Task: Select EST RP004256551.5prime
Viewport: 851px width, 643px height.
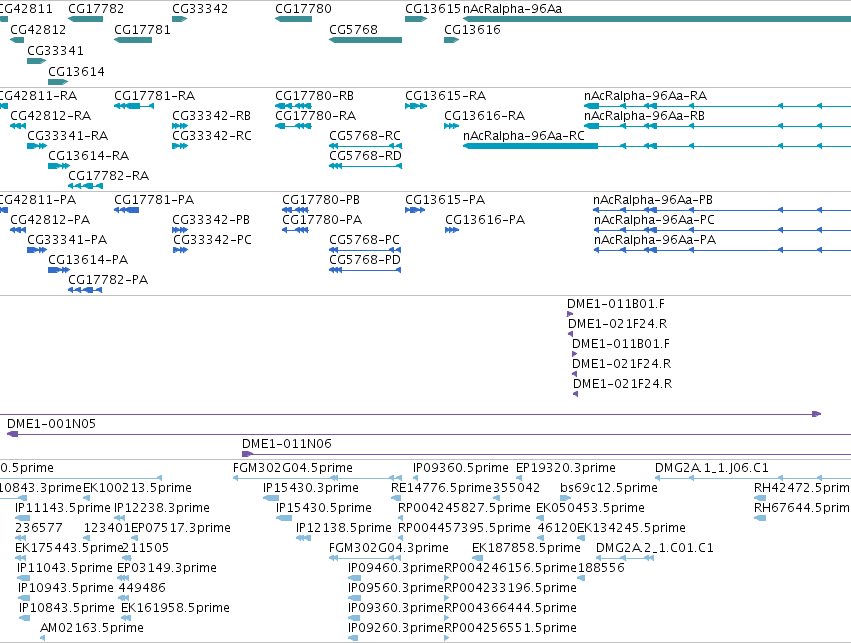Action: click(x=510, y=628)
